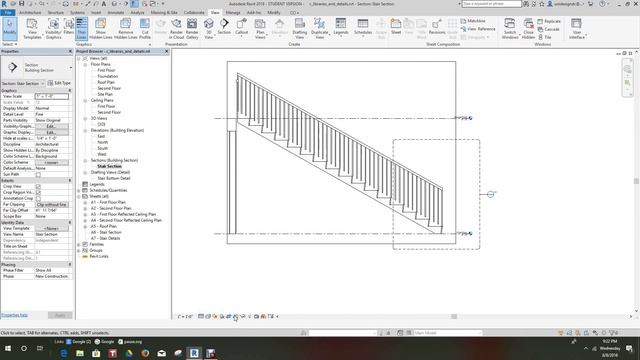Click the Close Hidden windows tool
The height and width of the screenshot is (360, 640).
coord(528,29)
